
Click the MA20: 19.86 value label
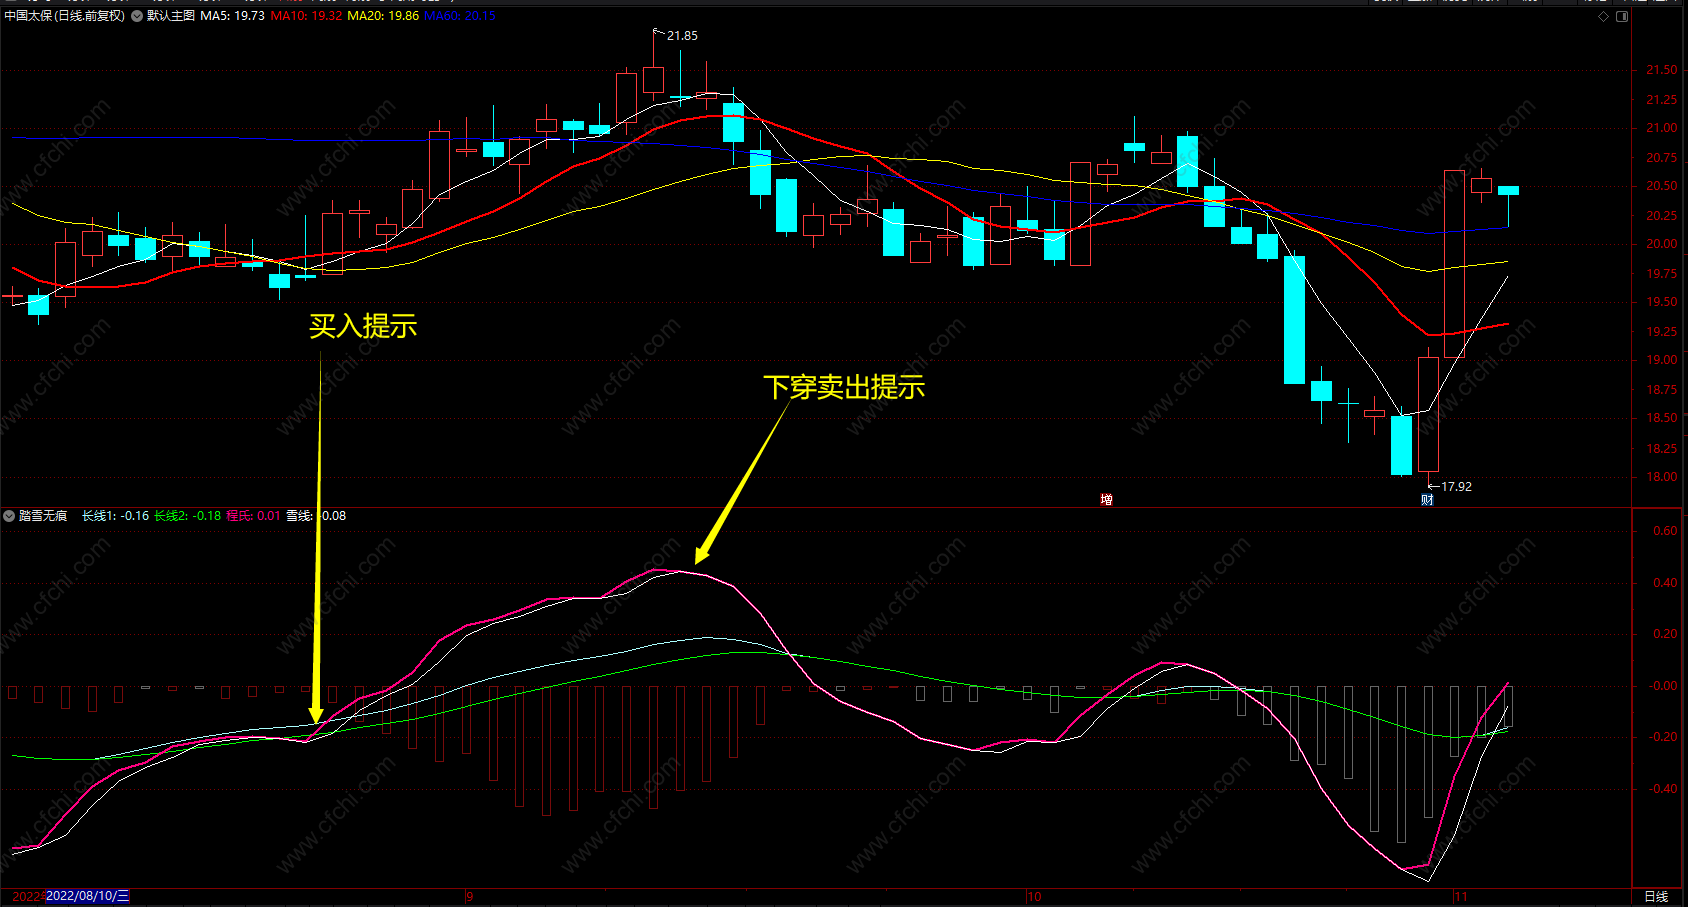click(383, 16)
